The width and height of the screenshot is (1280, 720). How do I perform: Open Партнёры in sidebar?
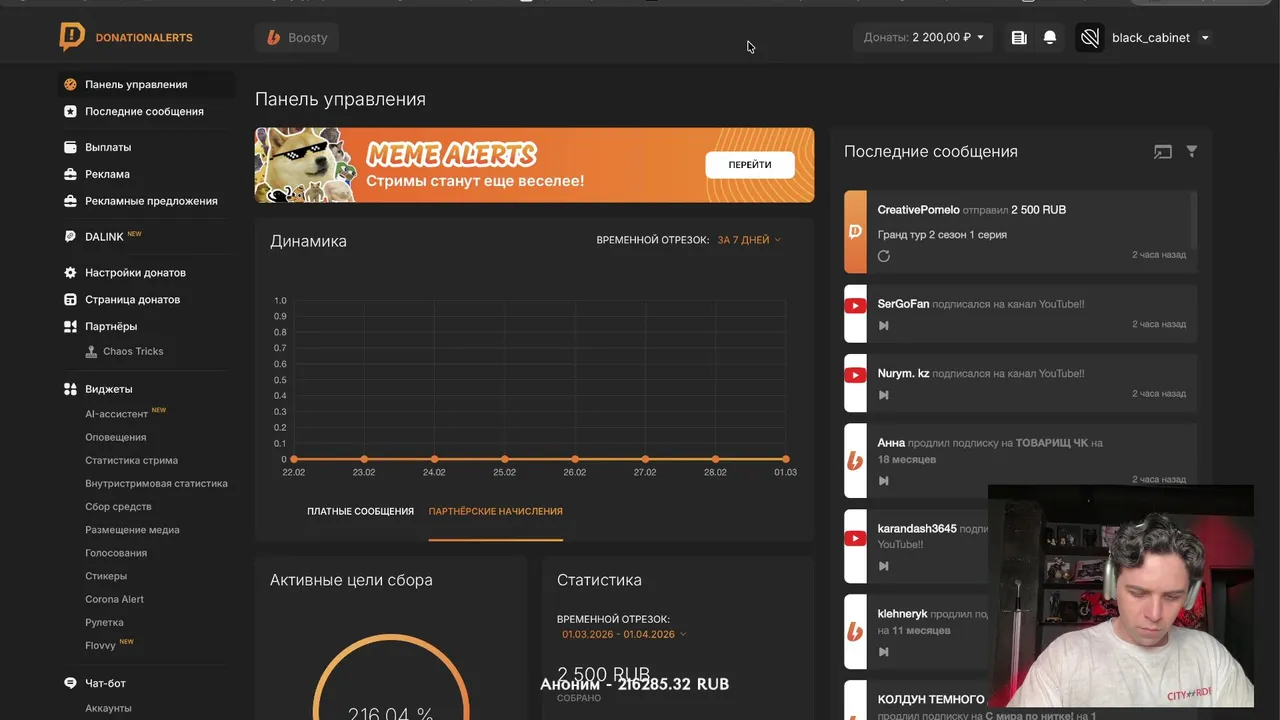[x=111, y=327]
